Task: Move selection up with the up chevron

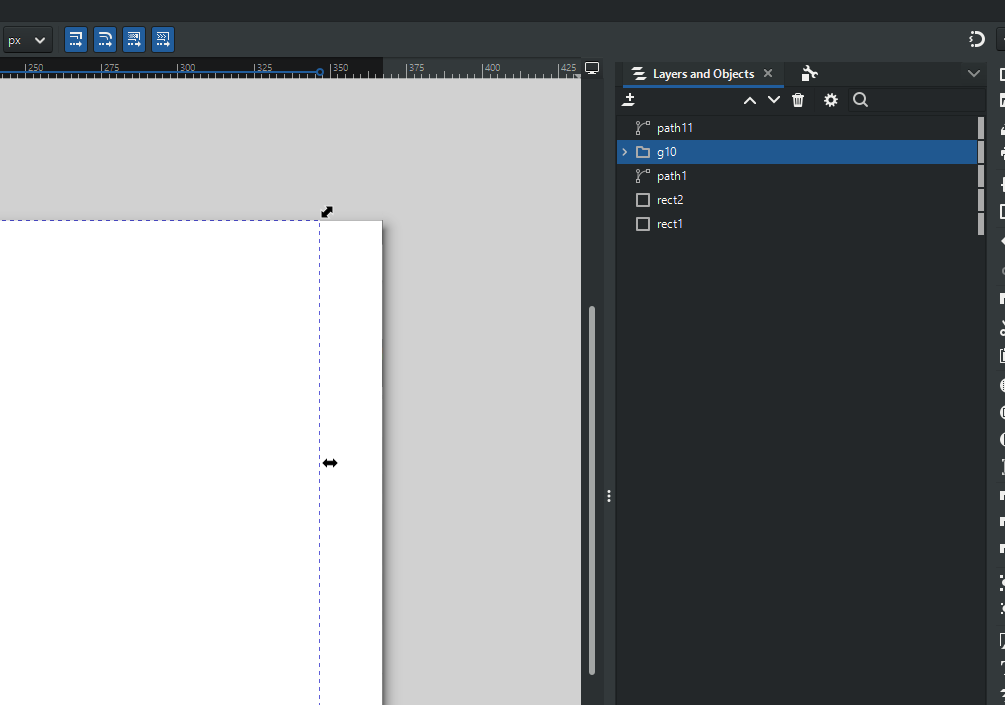Action: click(750, 100)
